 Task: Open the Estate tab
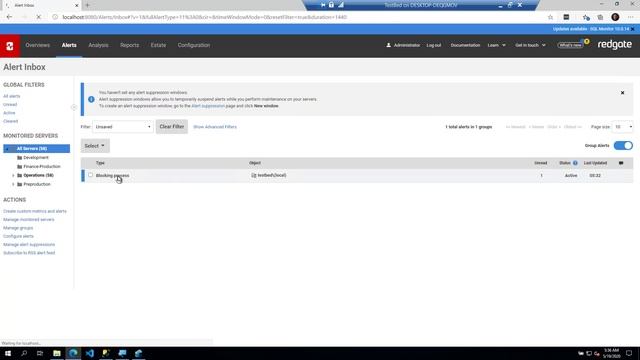(158, 45)
